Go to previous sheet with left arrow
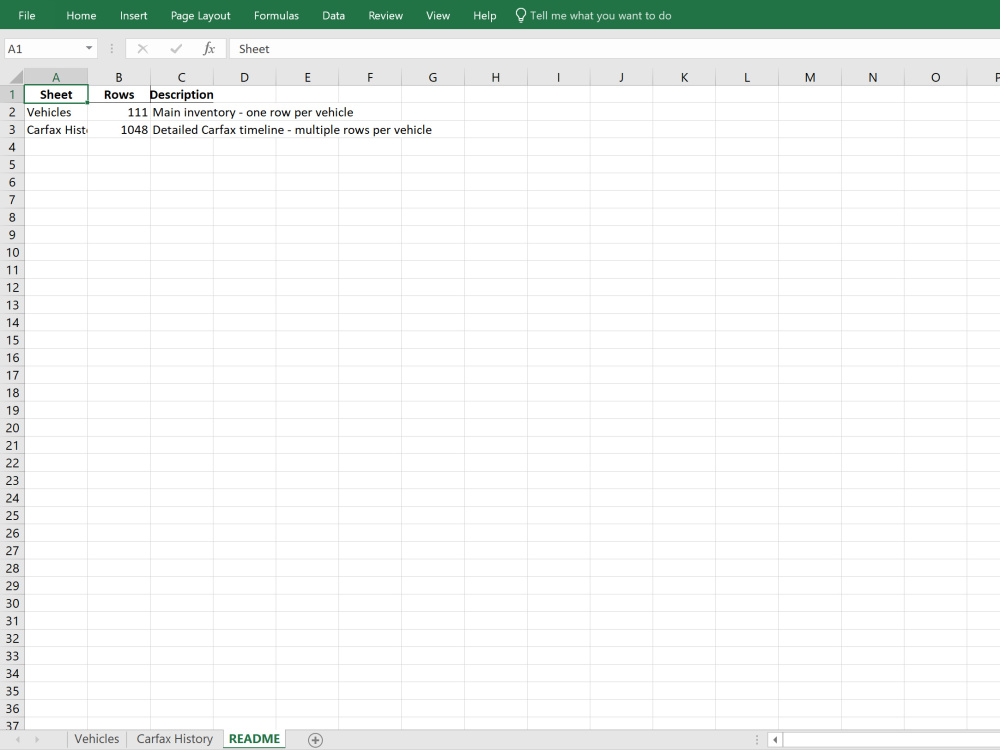This screenshot has width=1000, height=750. pyautogui.click(x=18, y=739)
